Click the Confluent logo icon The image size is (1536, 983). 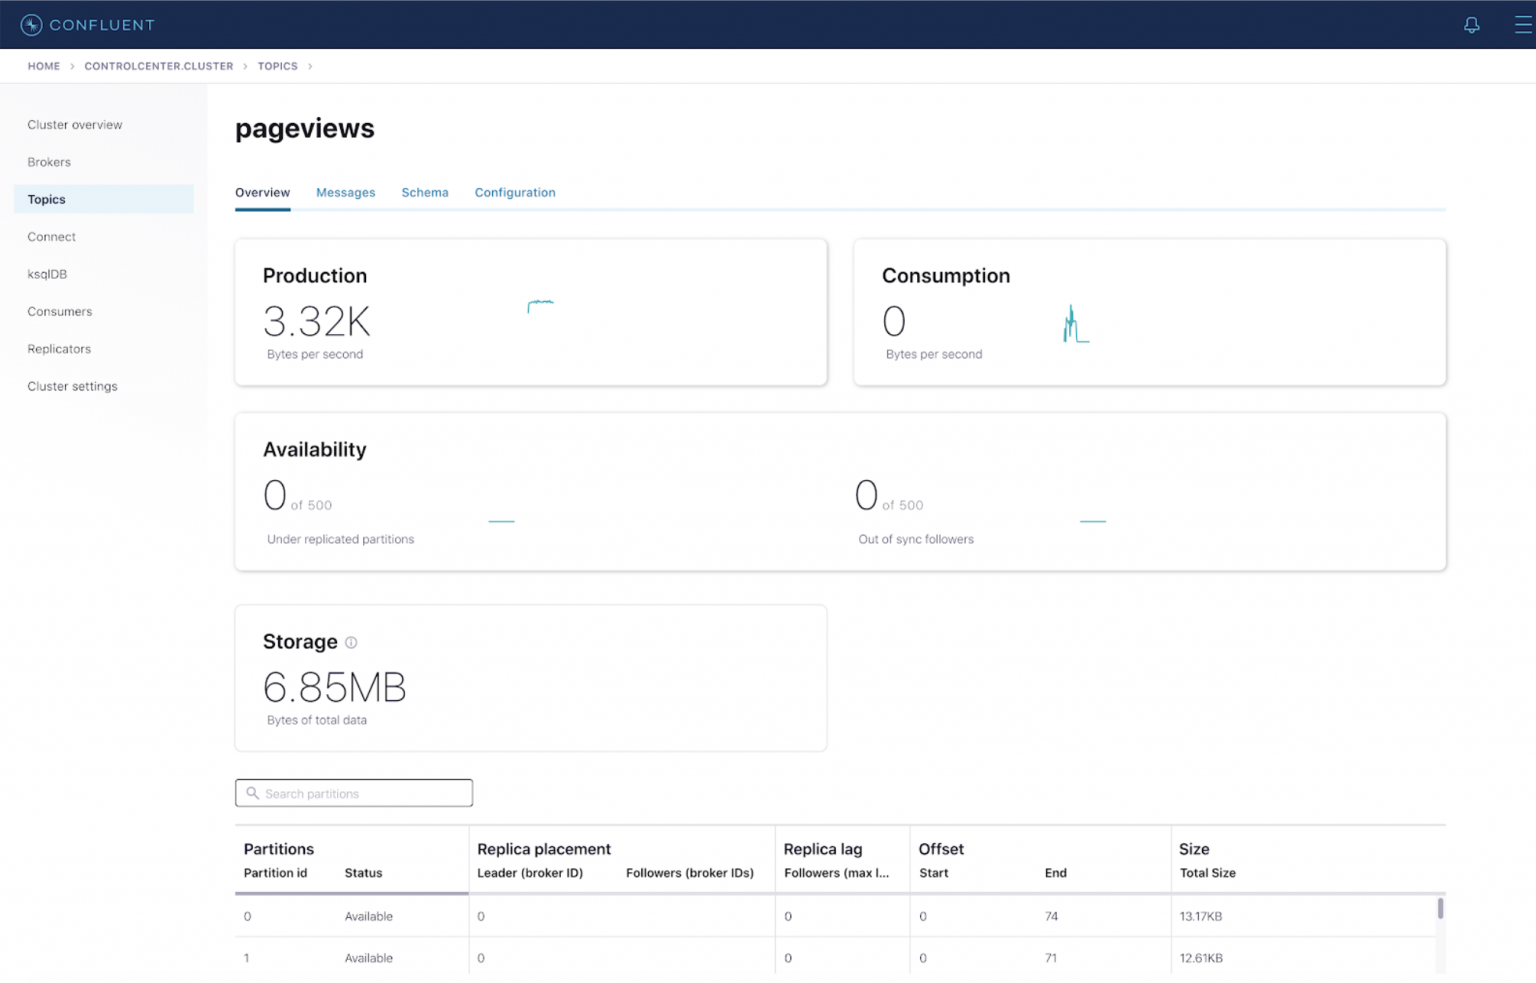(31, 25)
